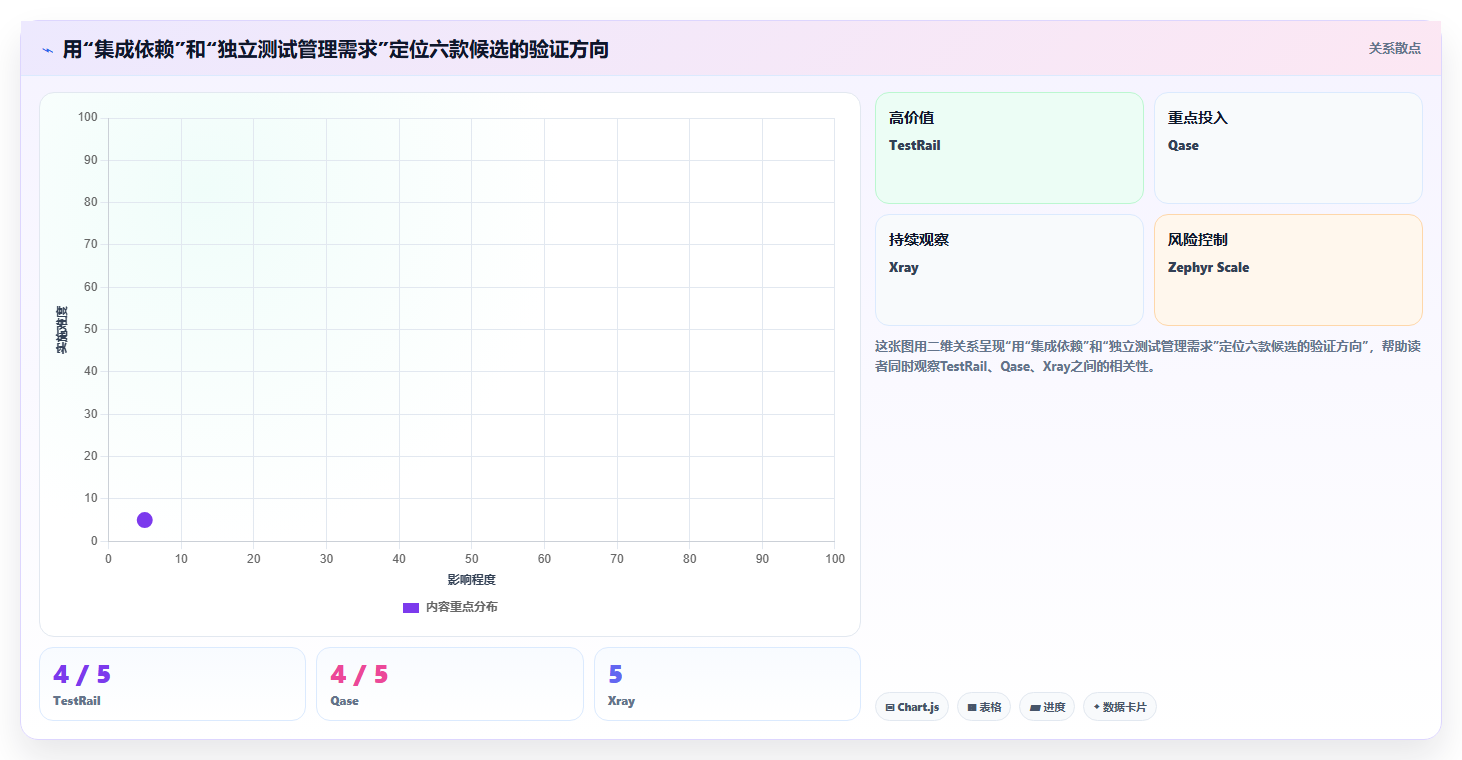The image size is (1462, 760).
Task: Click the description paragraph under quadrant cards
Action: 1148,356
